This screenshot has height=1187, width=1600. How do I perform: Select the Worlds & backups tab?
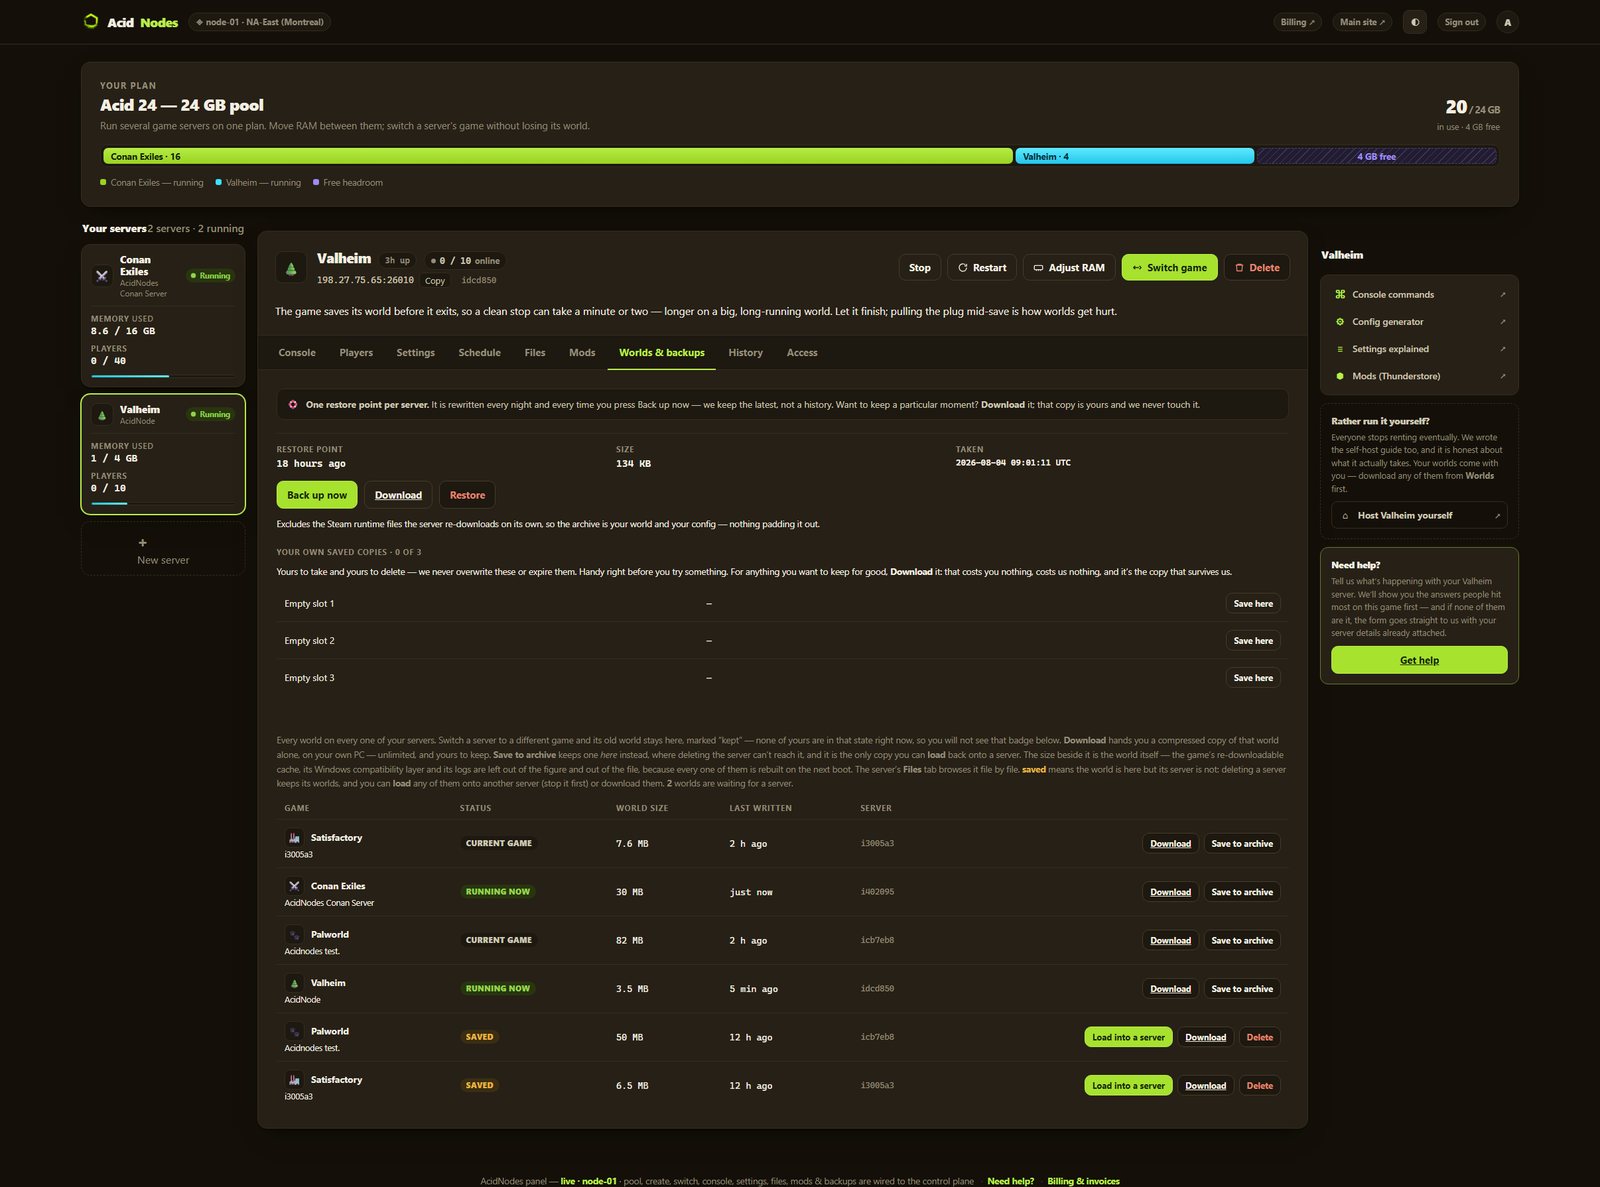coord(662,353)
